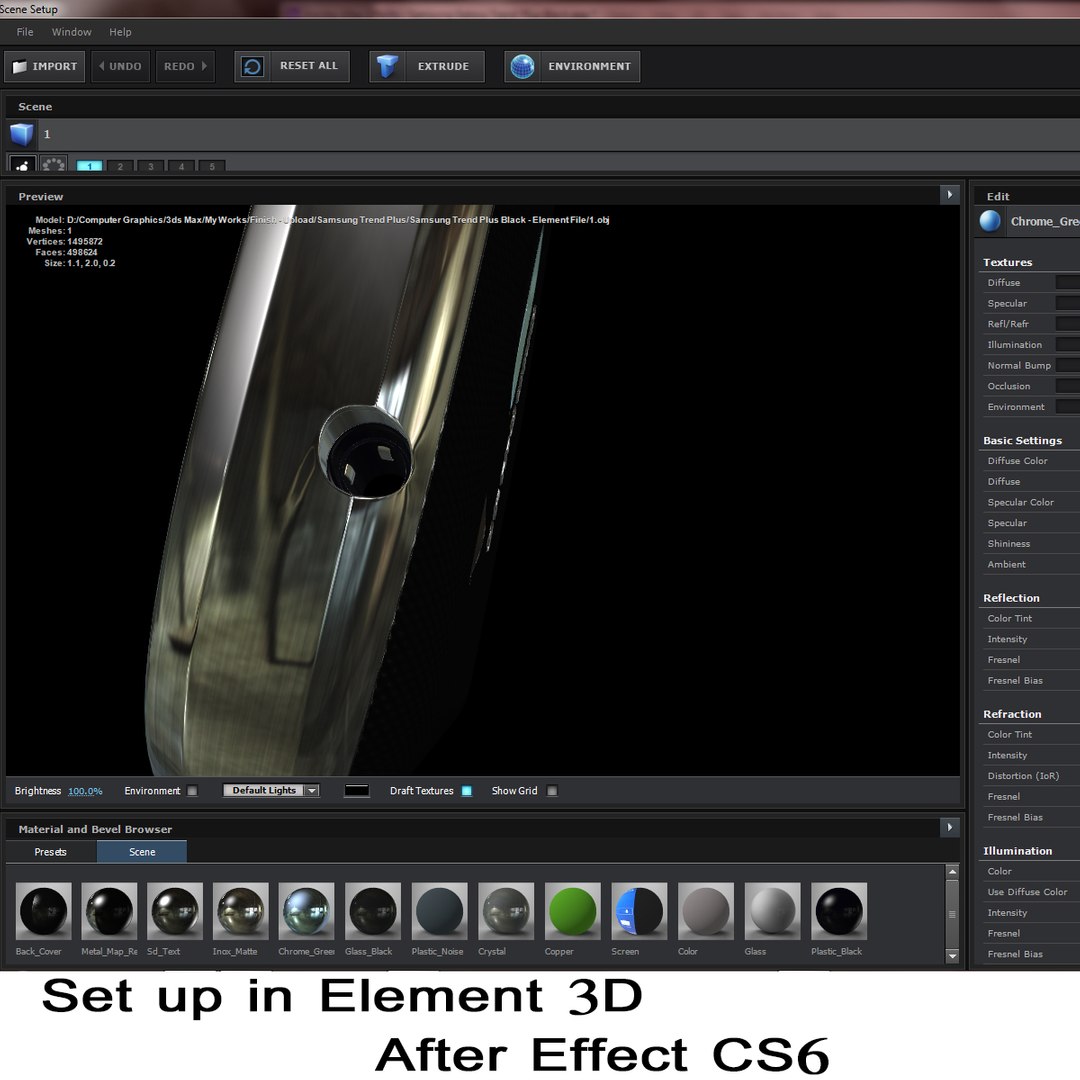Click the Diffuse texture row in Textures
1080x1080 pixels.
pos(1029,282)
